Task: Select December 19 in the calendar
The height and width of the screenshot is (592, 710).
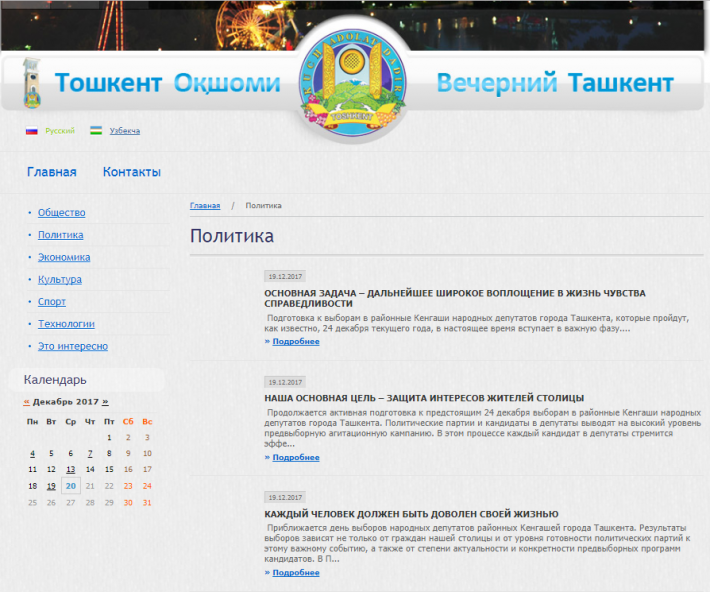Action: coord(51,485)
